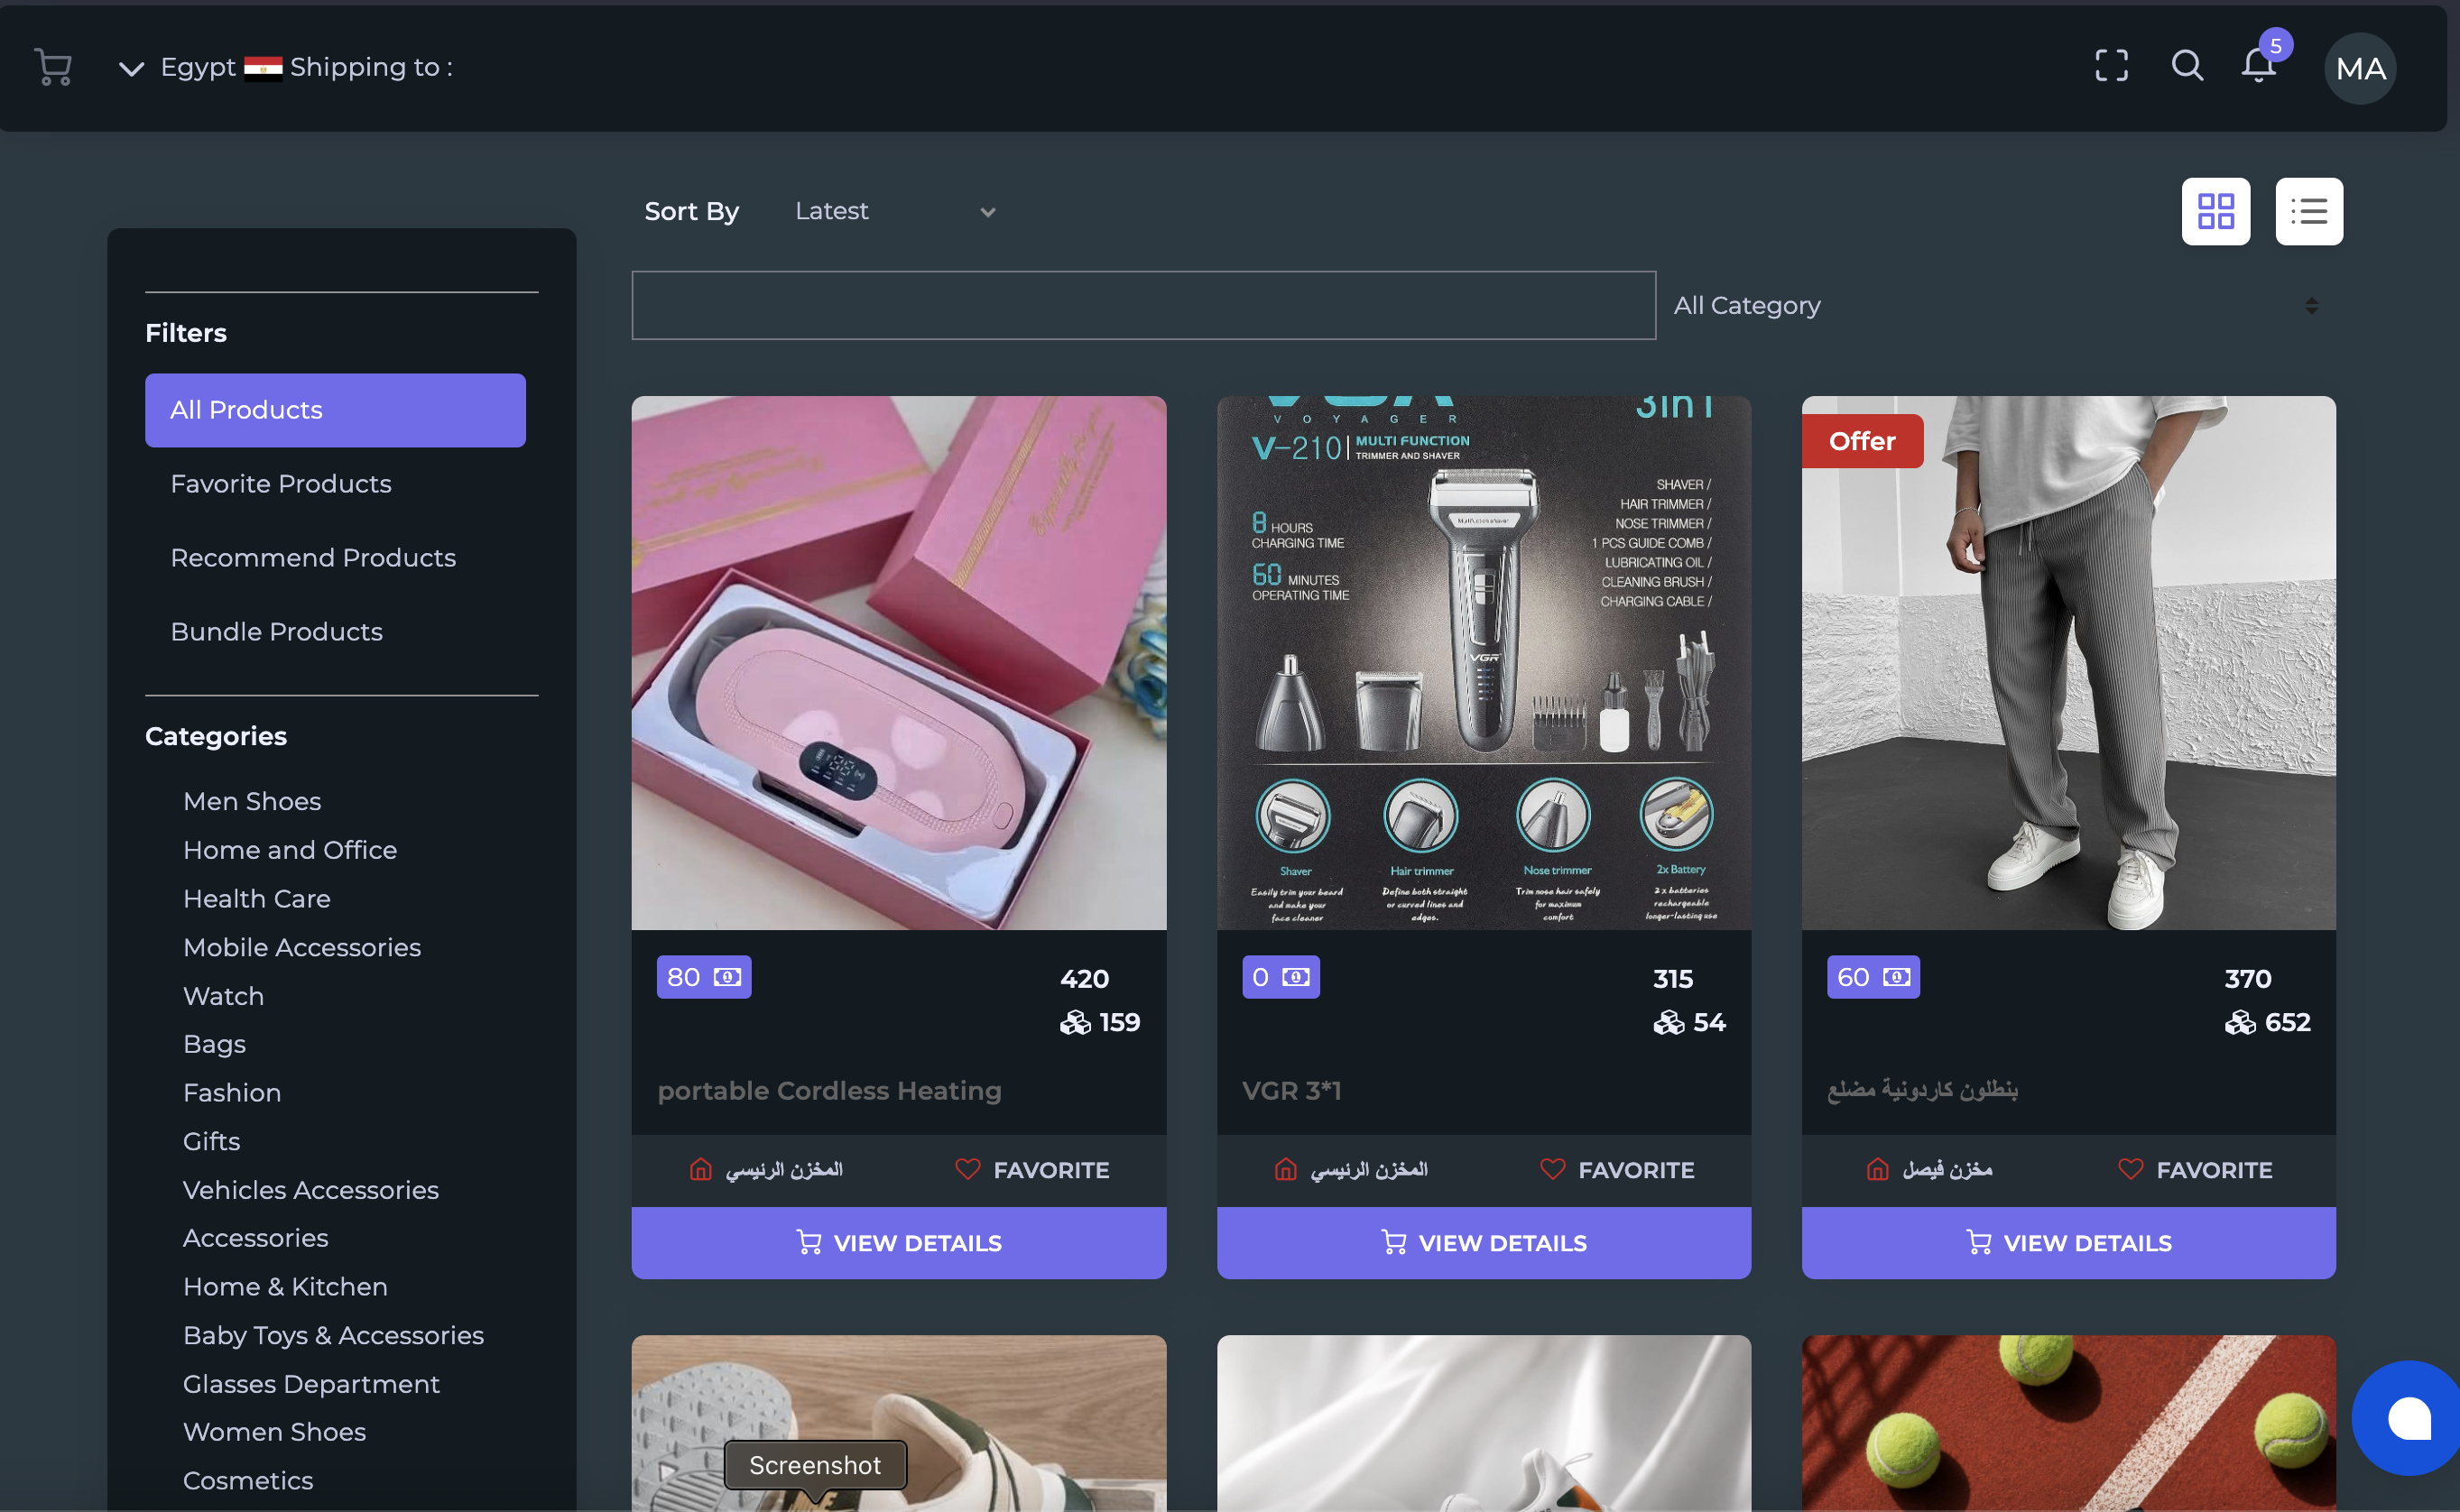
Task: Click warehouse icon on portable Cordless Heating card
Action: tap(701, 1169)
